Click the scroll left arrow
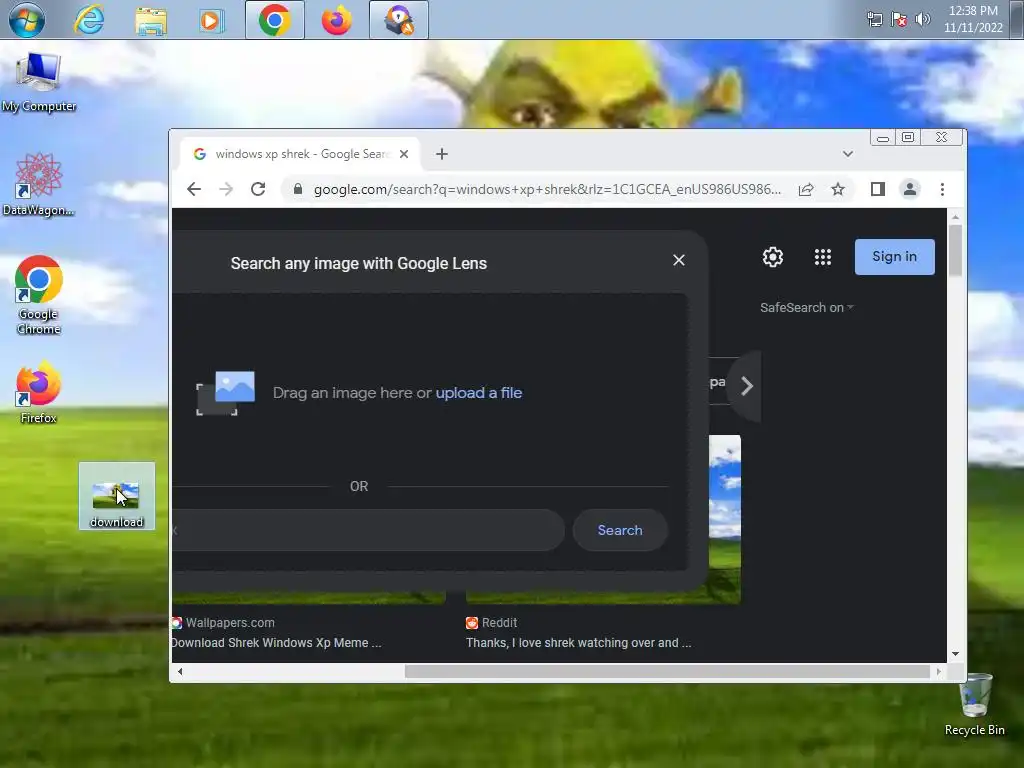1024x768 pixels. (x=180, y=671)
